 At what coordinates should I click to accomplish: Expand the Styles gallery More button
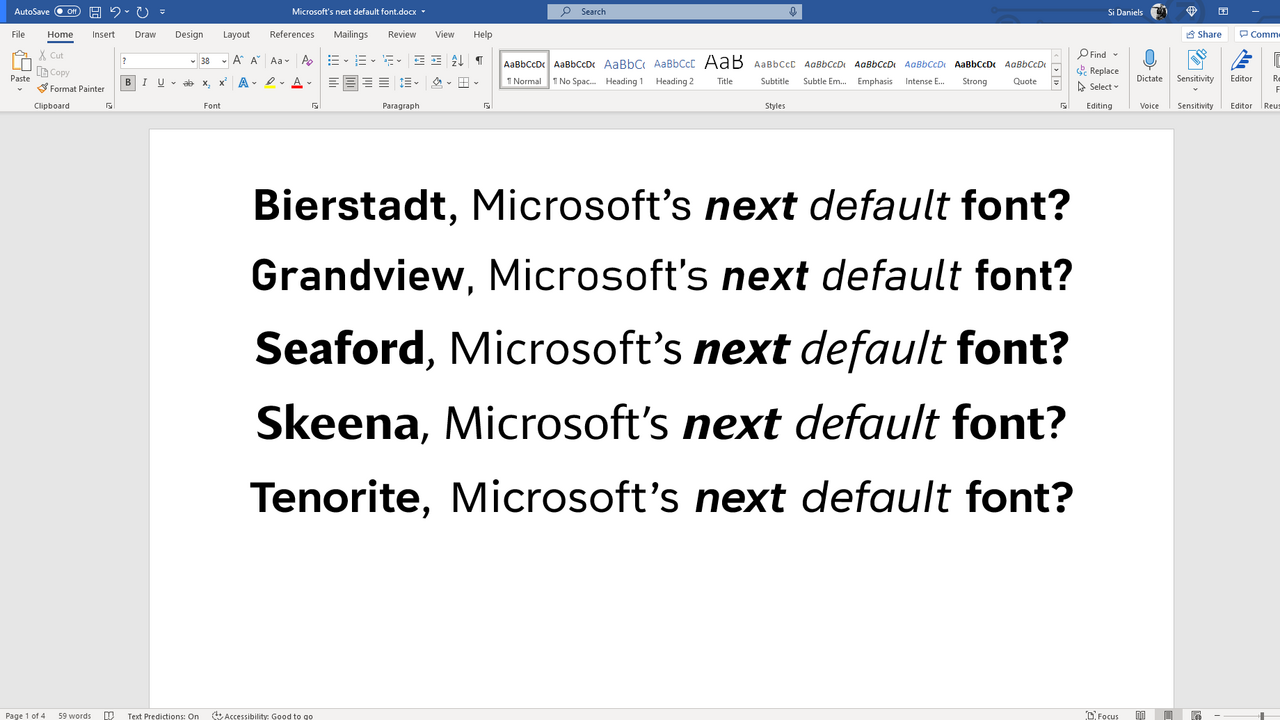(1057, 83)
